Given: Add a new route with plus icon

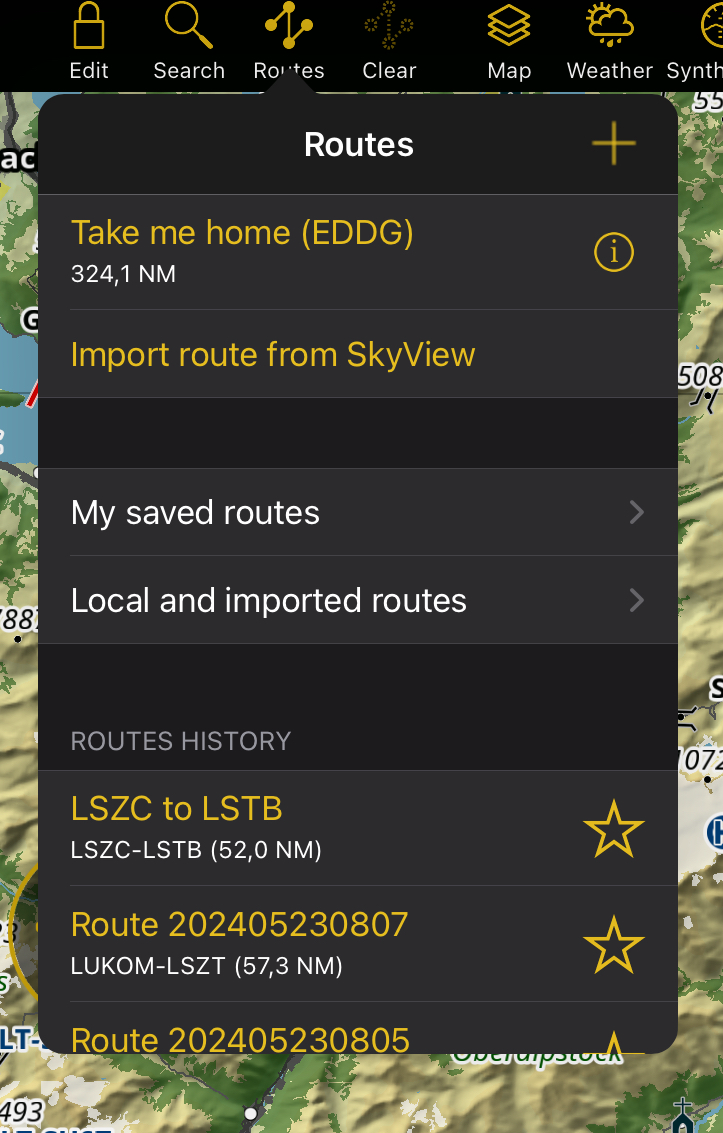Looking at the screenshot, I should tap(614, 143).
